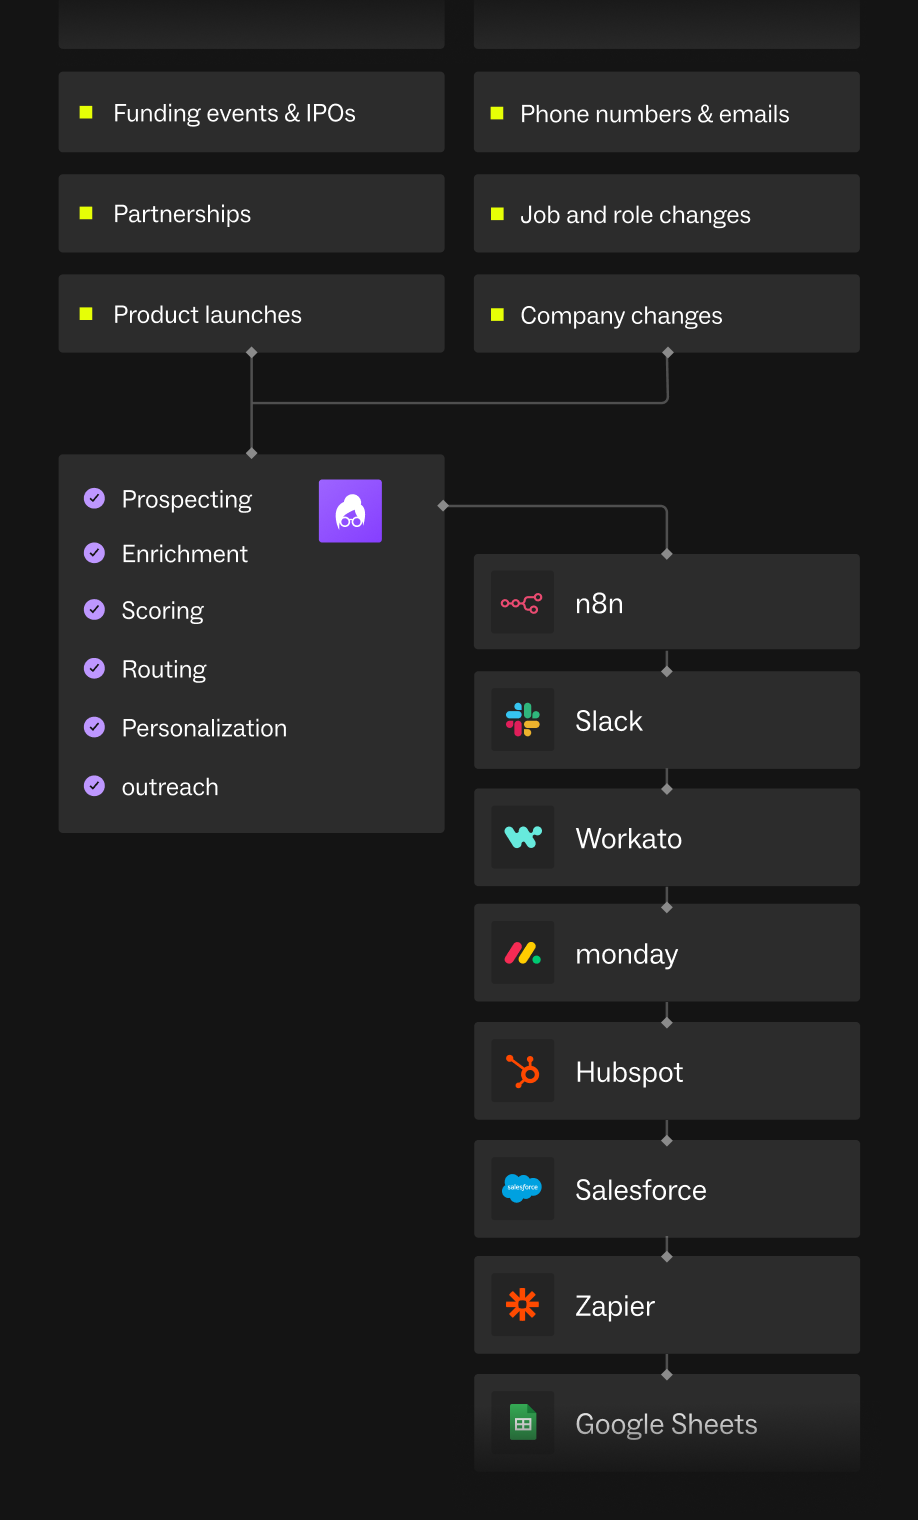
Task: Click the Salesforce integration name
Action: coord(641,1190)
